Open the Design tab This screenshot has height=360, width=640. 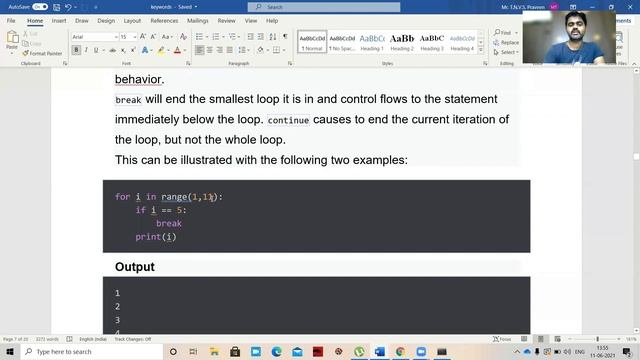106,20
